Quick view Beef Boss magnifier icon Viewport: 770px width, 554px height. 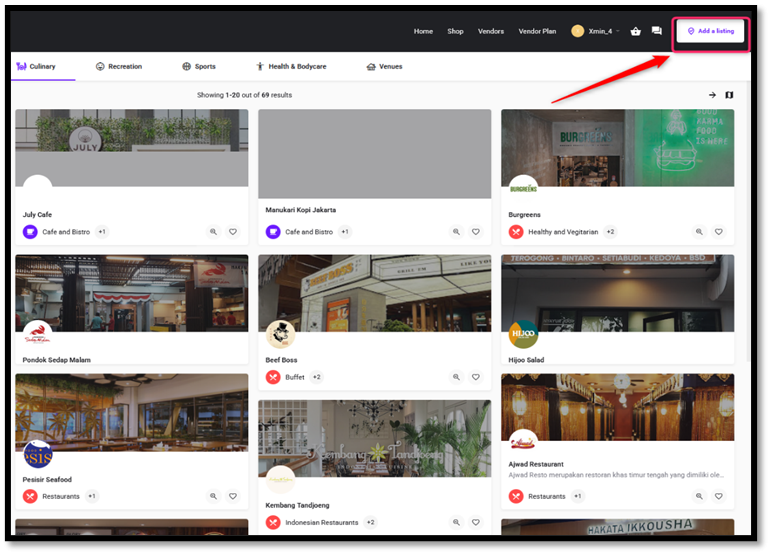tap(456, 377)
